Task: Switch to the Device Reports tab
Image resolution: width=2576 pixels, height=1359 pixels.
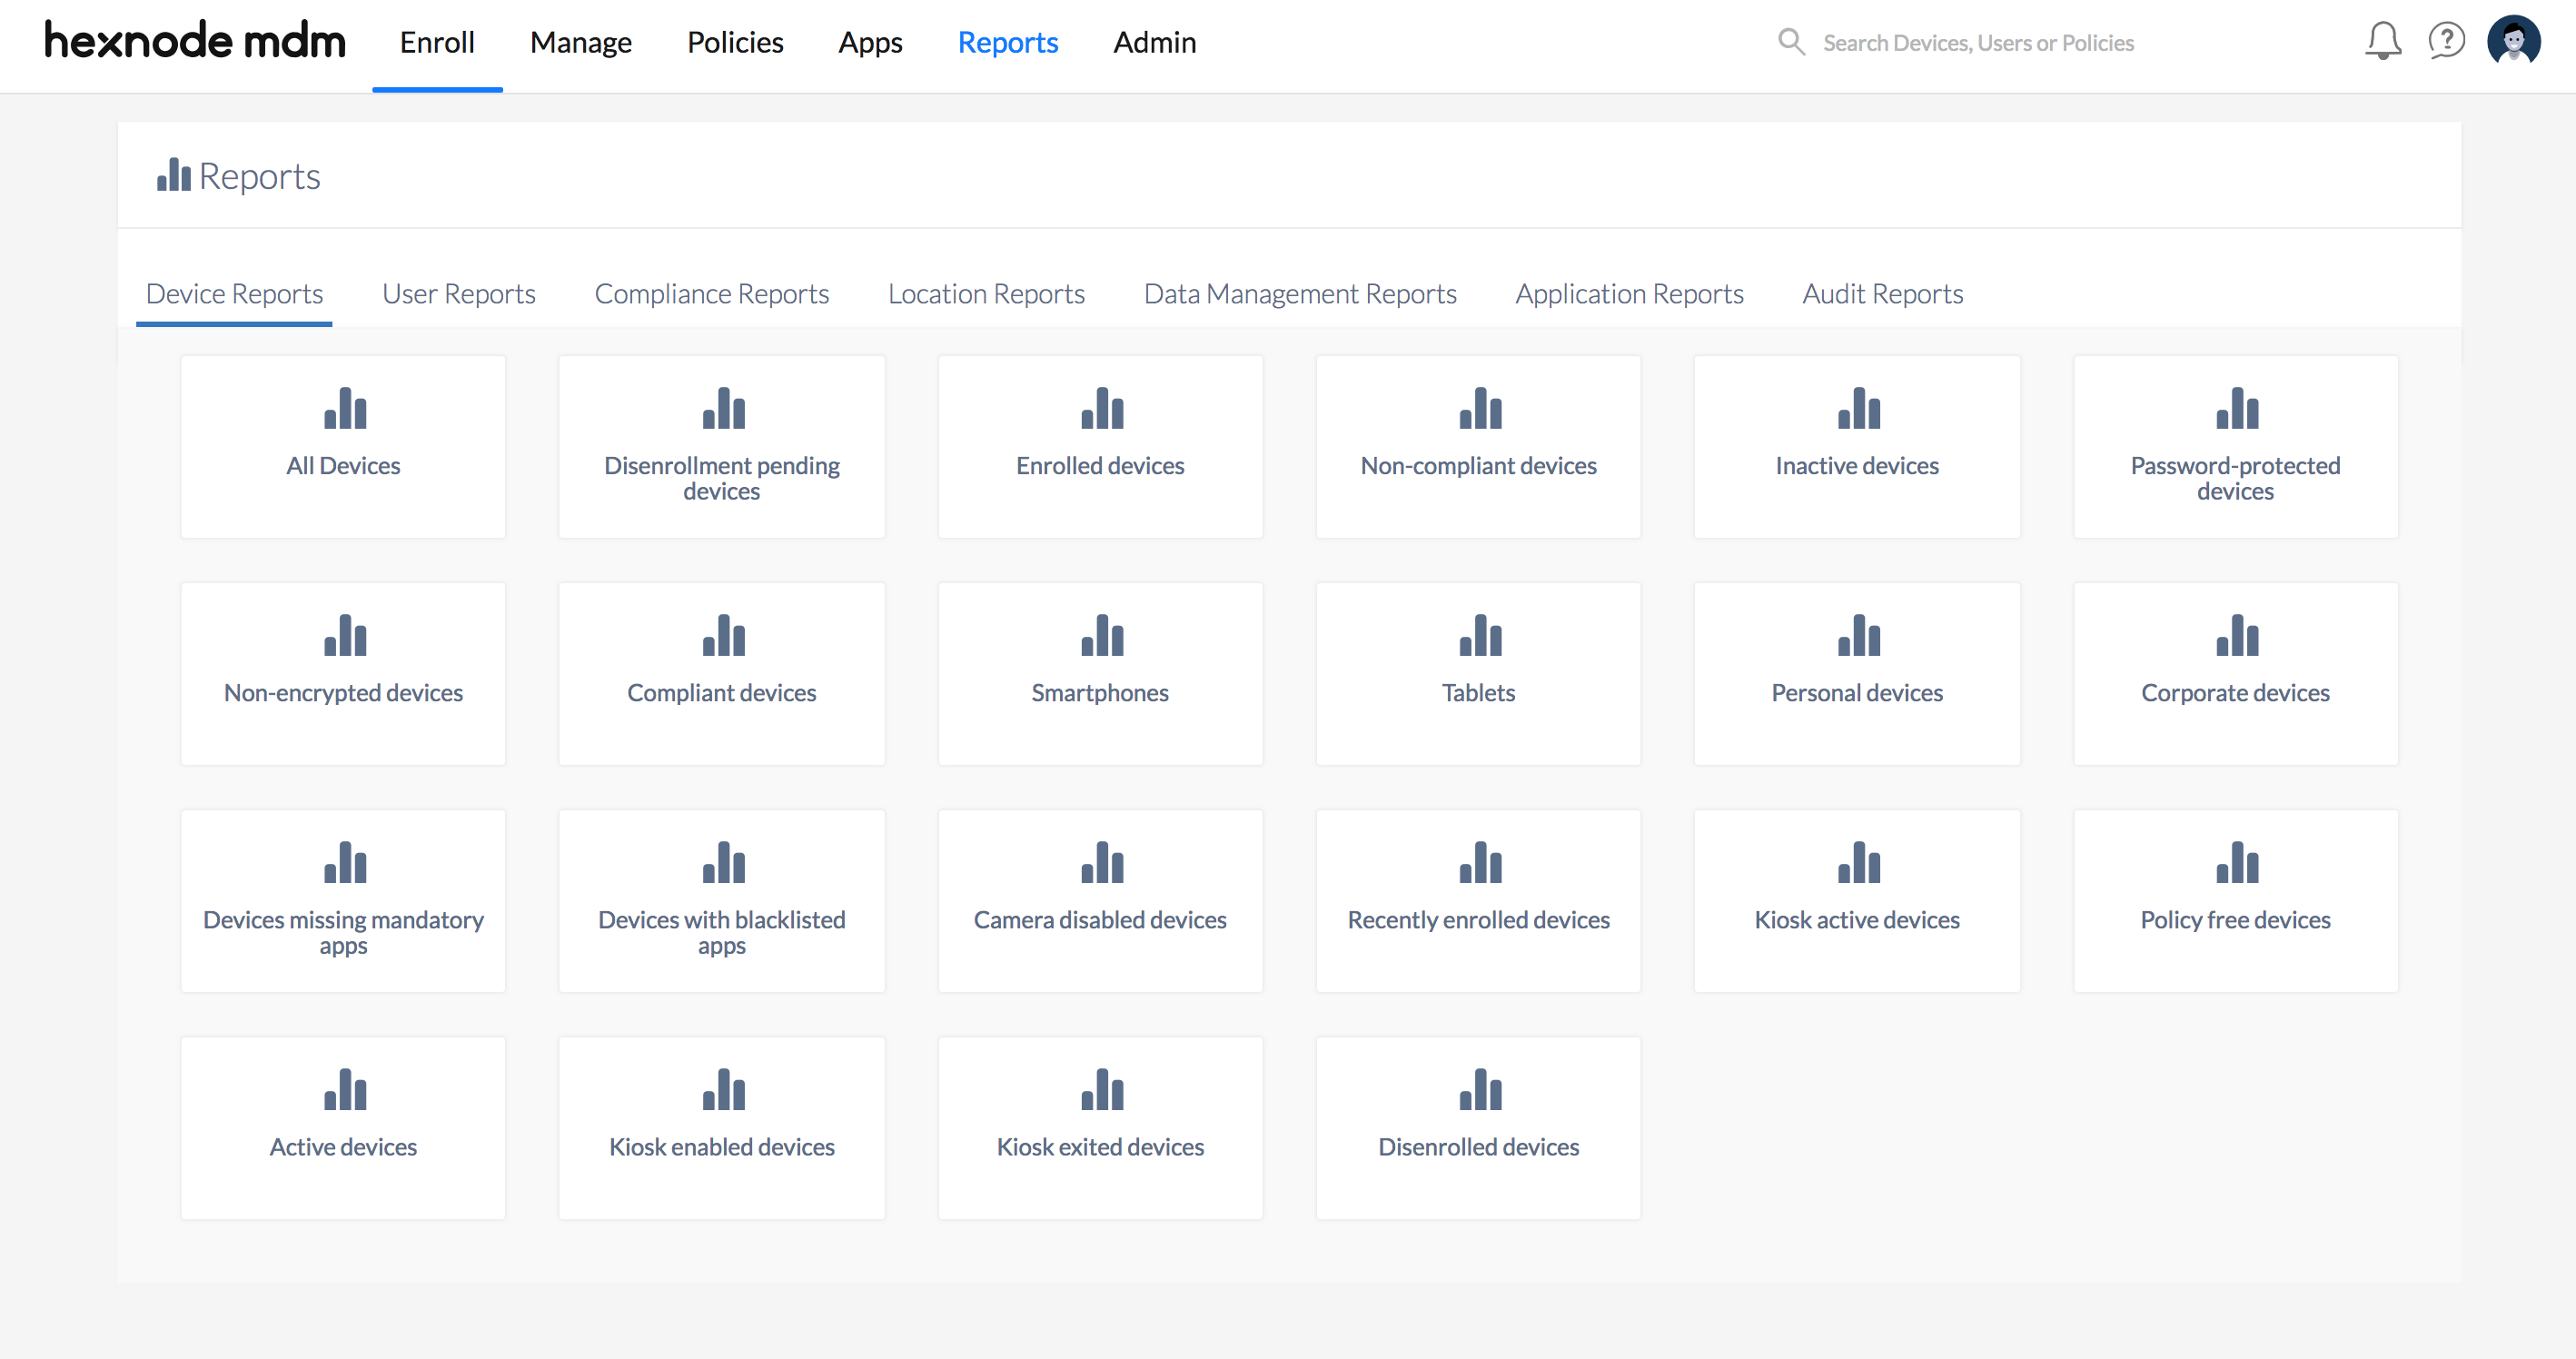Action: pos(234,294)
